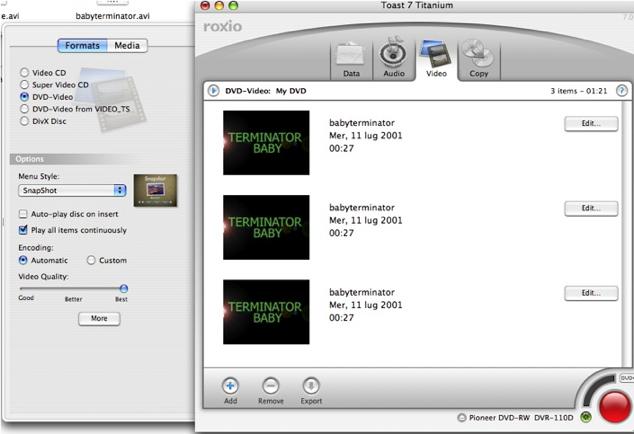Click the green icon beside the burn button

click(x=586, y=417)
